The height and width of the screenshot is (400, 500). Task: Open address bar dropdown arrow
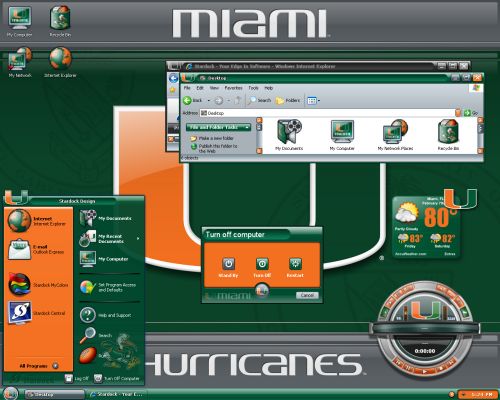(x=458, y=113)
